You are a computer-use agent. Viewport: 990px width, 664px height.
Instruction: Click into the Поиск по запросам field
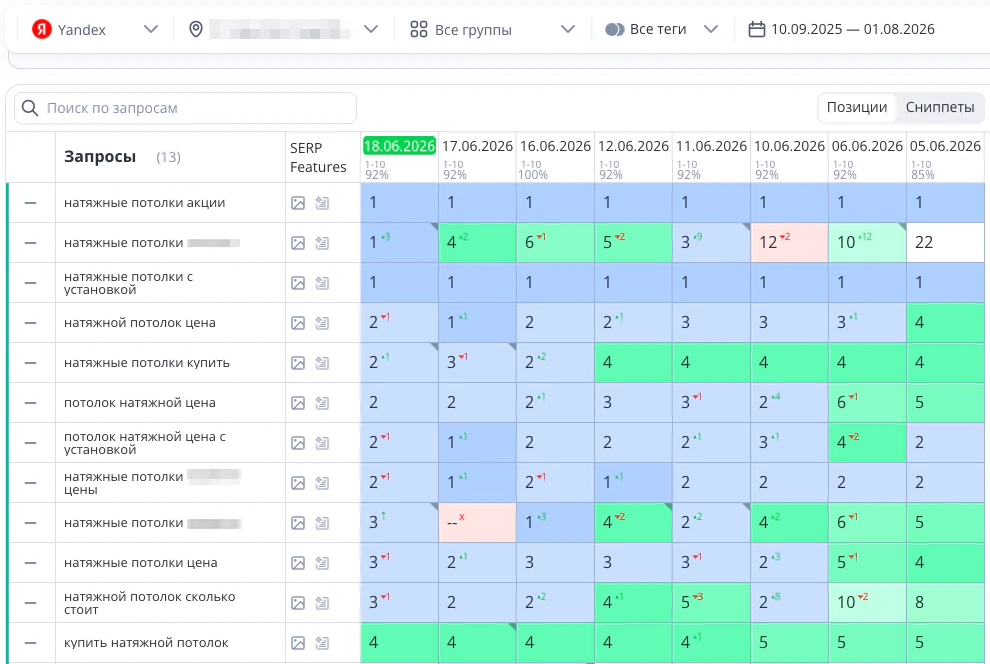(186, 108)
